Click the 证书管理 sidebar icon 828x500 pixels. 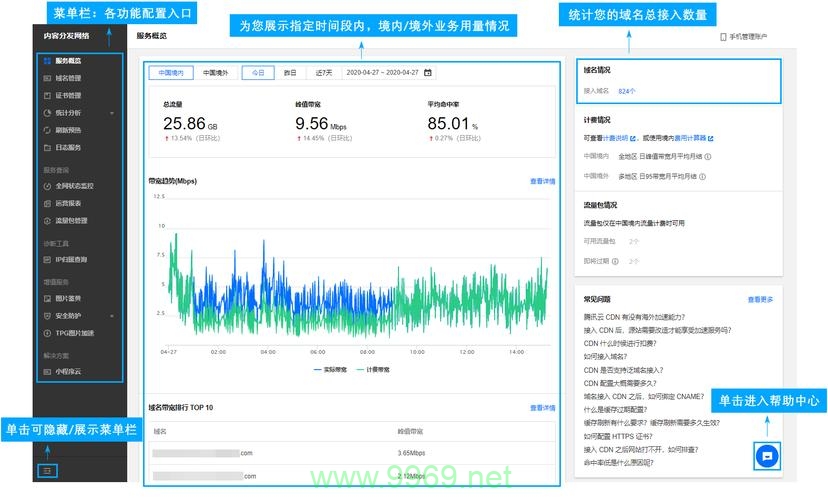tap(48, 96)
